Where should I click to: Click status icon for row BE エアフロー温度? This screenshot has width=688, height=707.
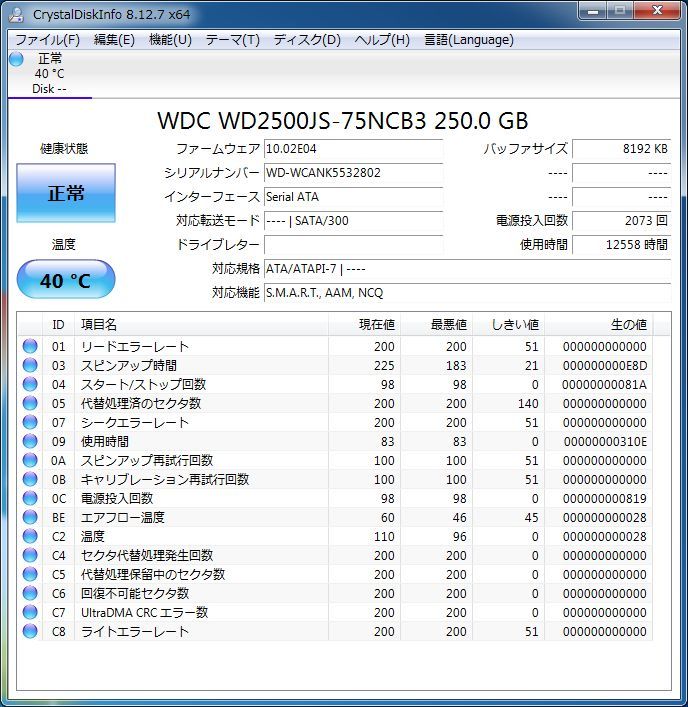[x=30, y=517]
